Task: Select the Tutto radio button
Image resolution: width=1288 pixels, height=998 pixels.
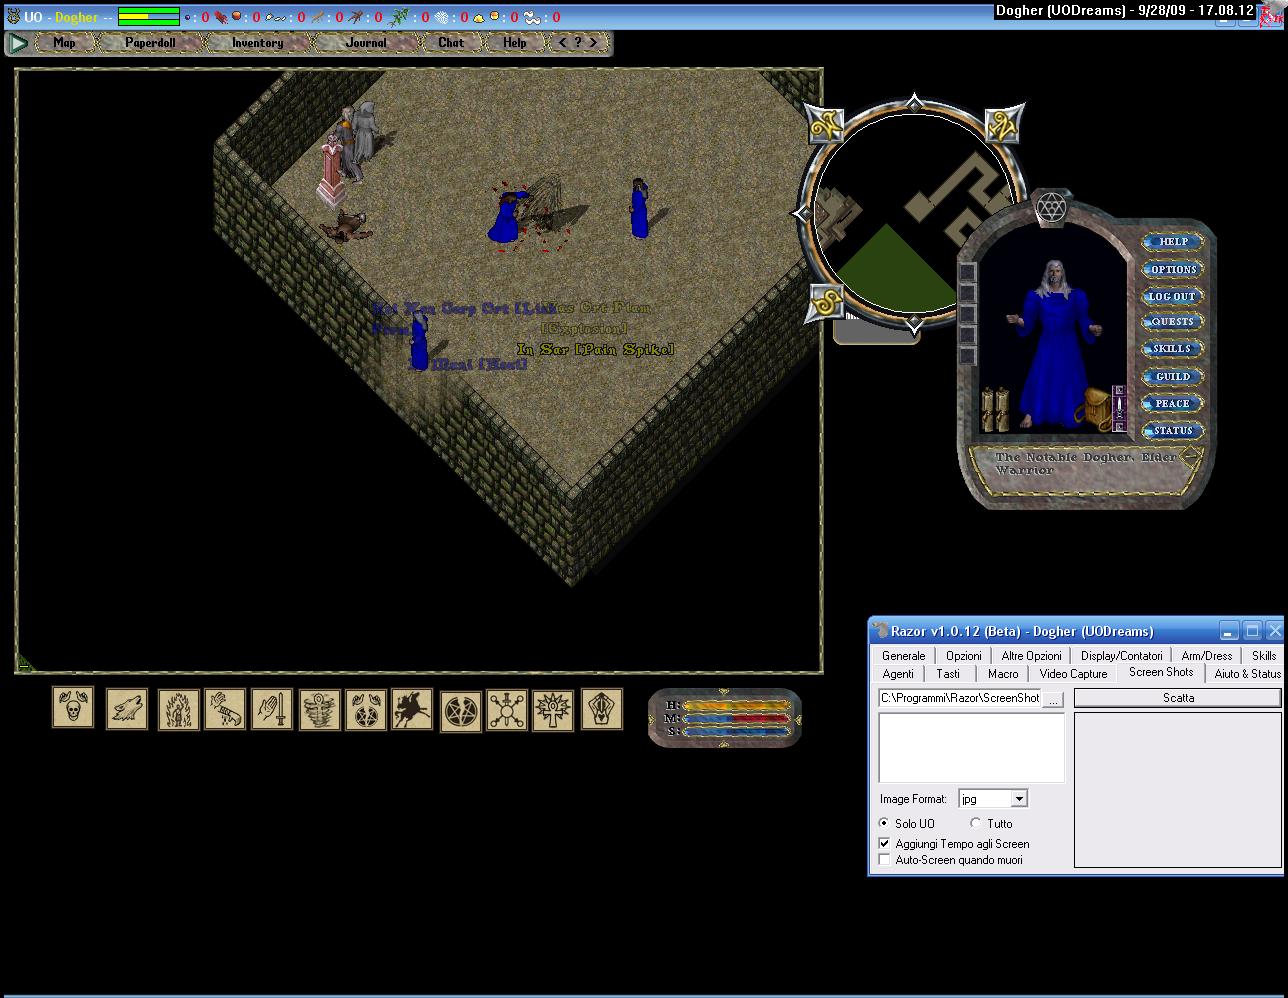Action: coord(976,823)
